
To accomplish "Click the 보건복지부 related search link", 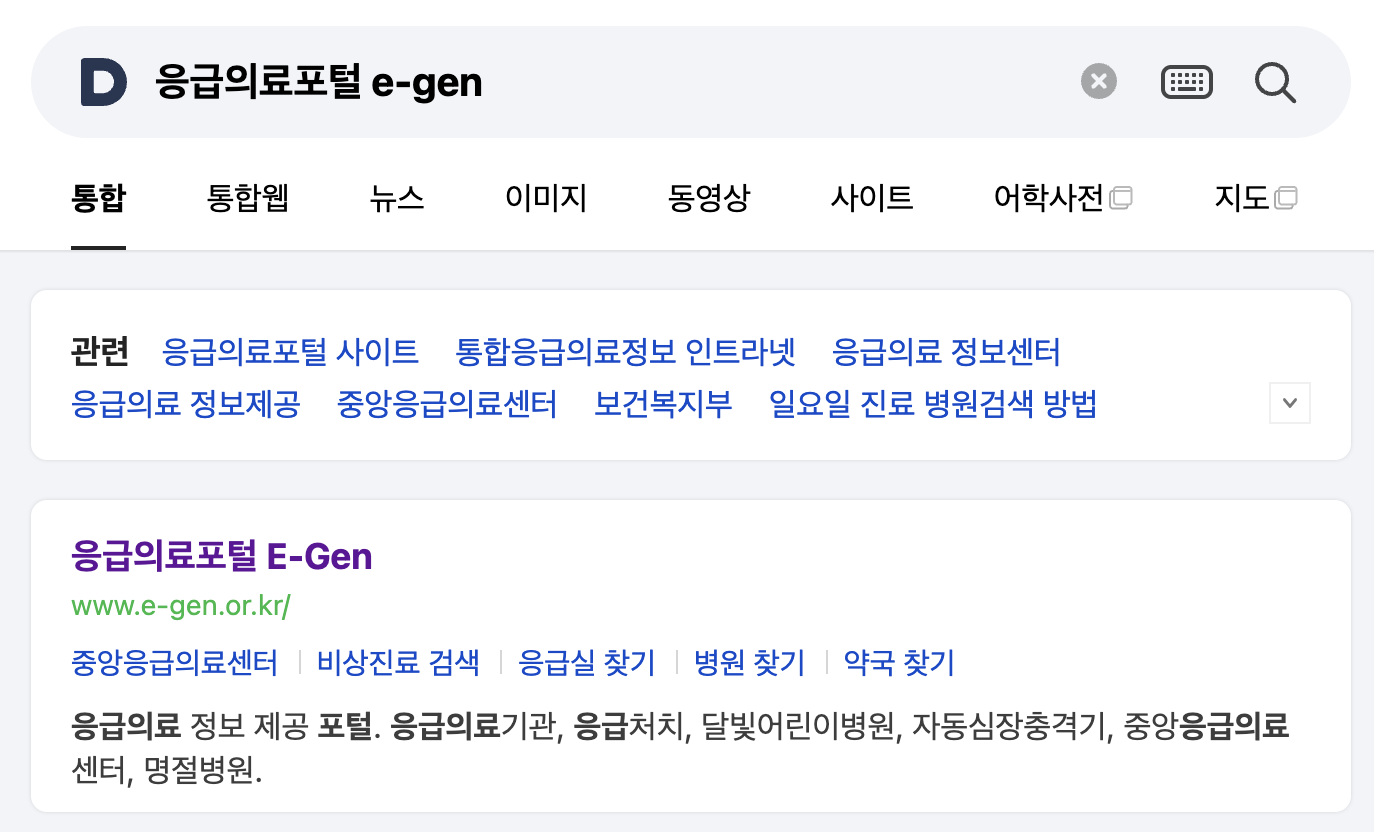I will coord(662,404).
